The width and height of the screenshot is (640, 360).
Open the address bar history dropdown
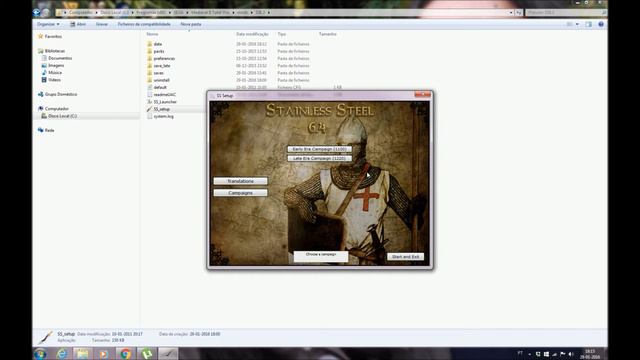[x=511, y=13]
